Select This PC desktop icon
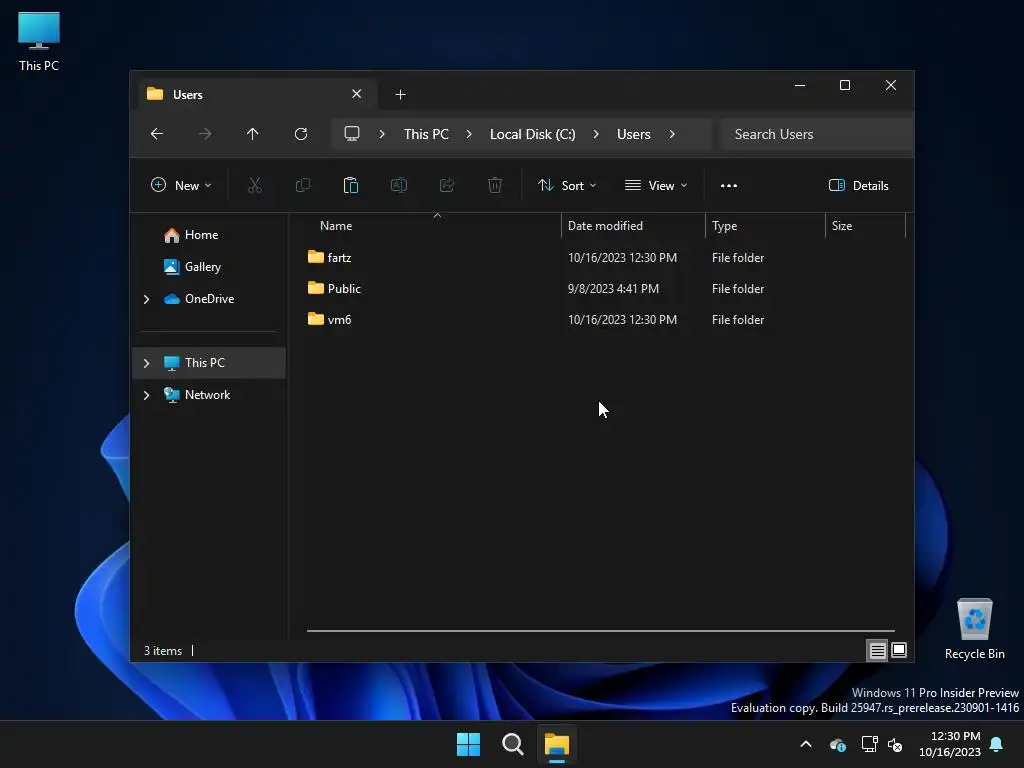 coord(39,42)
